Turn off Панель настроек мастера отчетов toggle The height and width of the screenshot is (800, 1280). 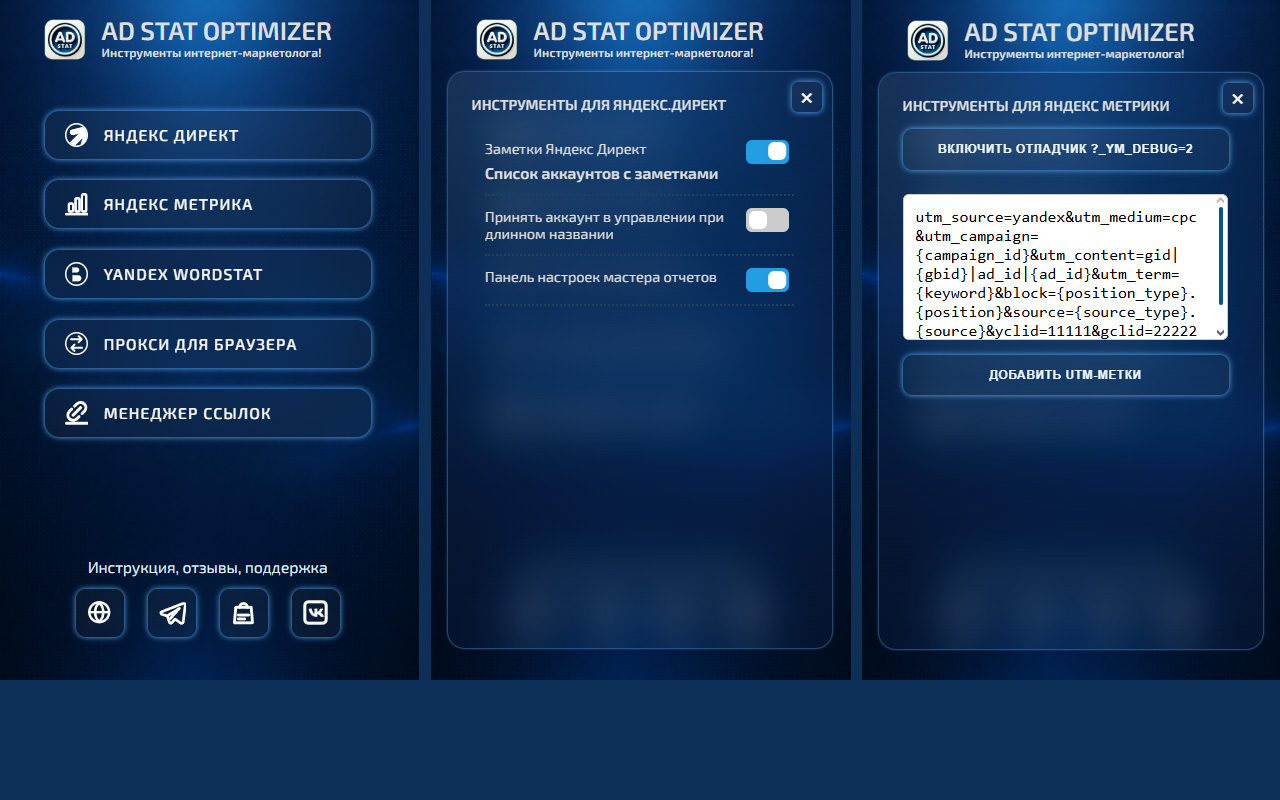point(767,280)
